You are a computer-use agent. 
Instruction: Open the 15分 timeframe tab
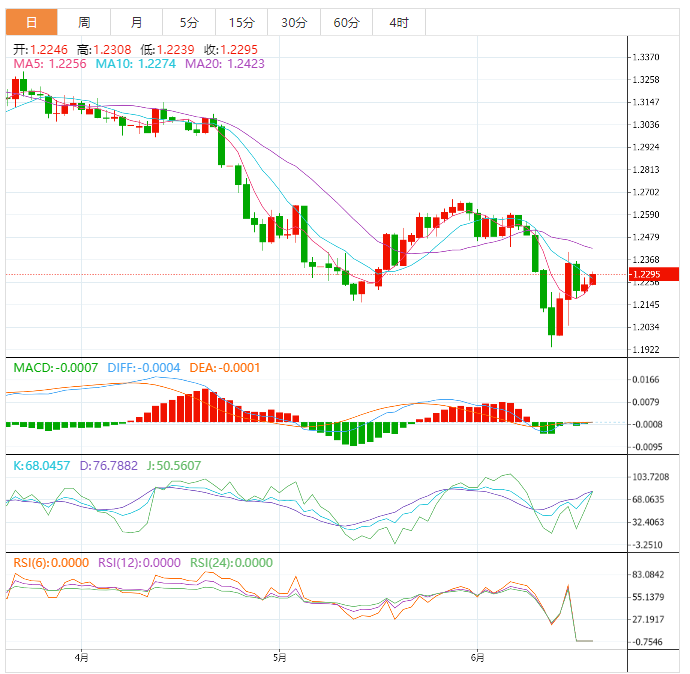click(242, 22)
